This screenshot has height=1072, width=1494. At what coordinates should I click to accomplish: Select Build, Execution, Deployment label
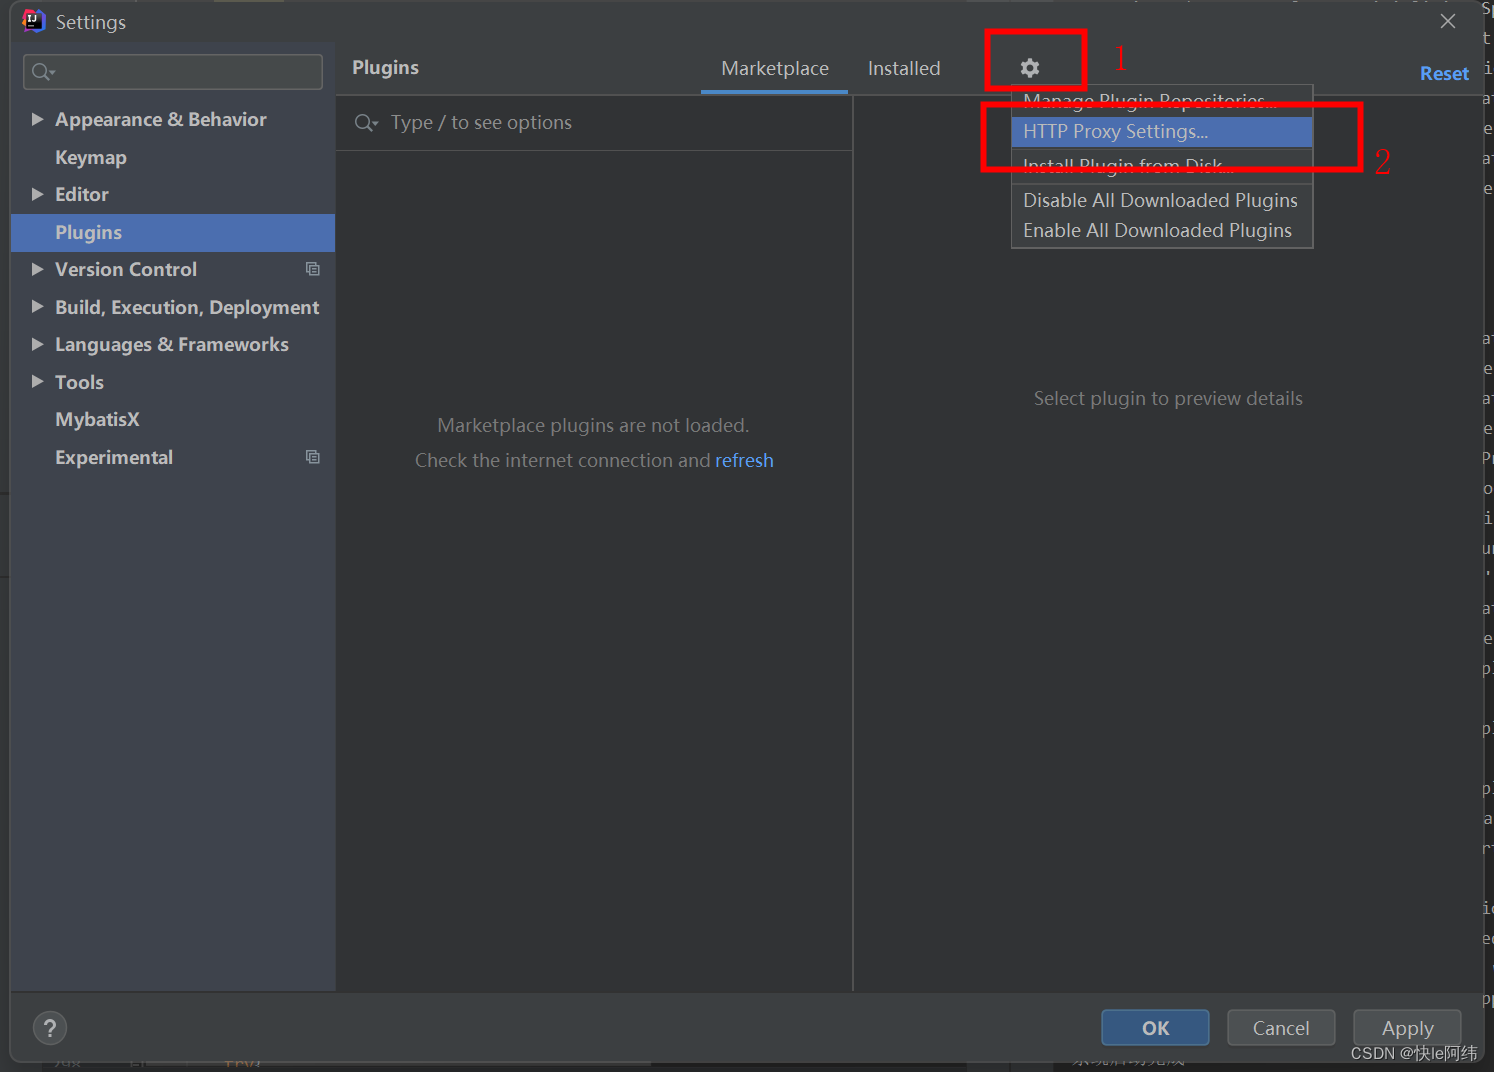coord(187,307)
